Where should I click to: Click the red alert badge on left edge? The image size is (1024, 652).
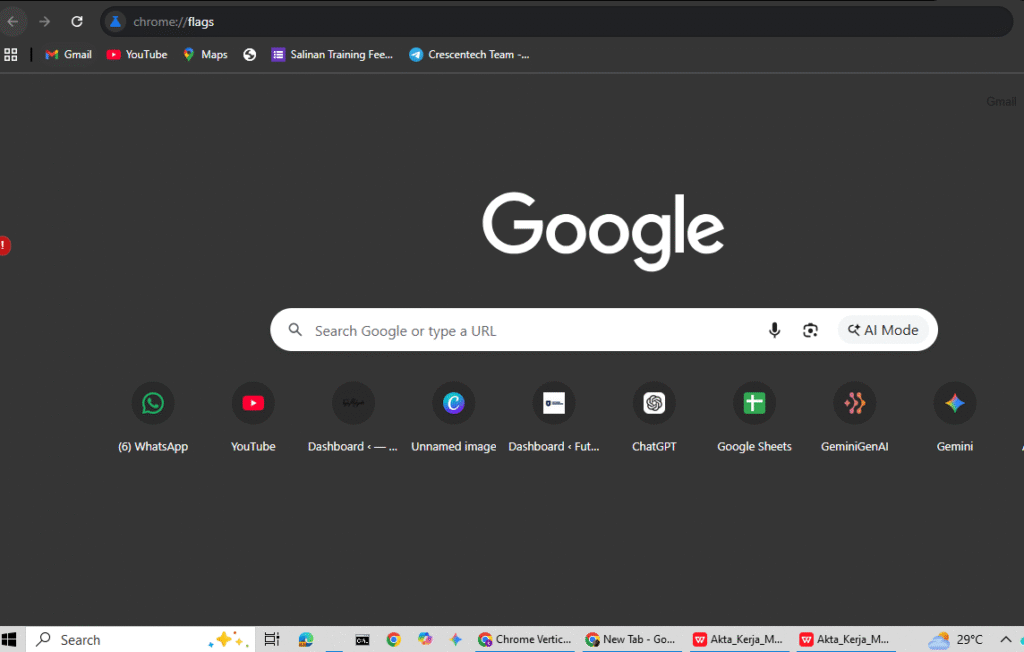tap(4, 245)
